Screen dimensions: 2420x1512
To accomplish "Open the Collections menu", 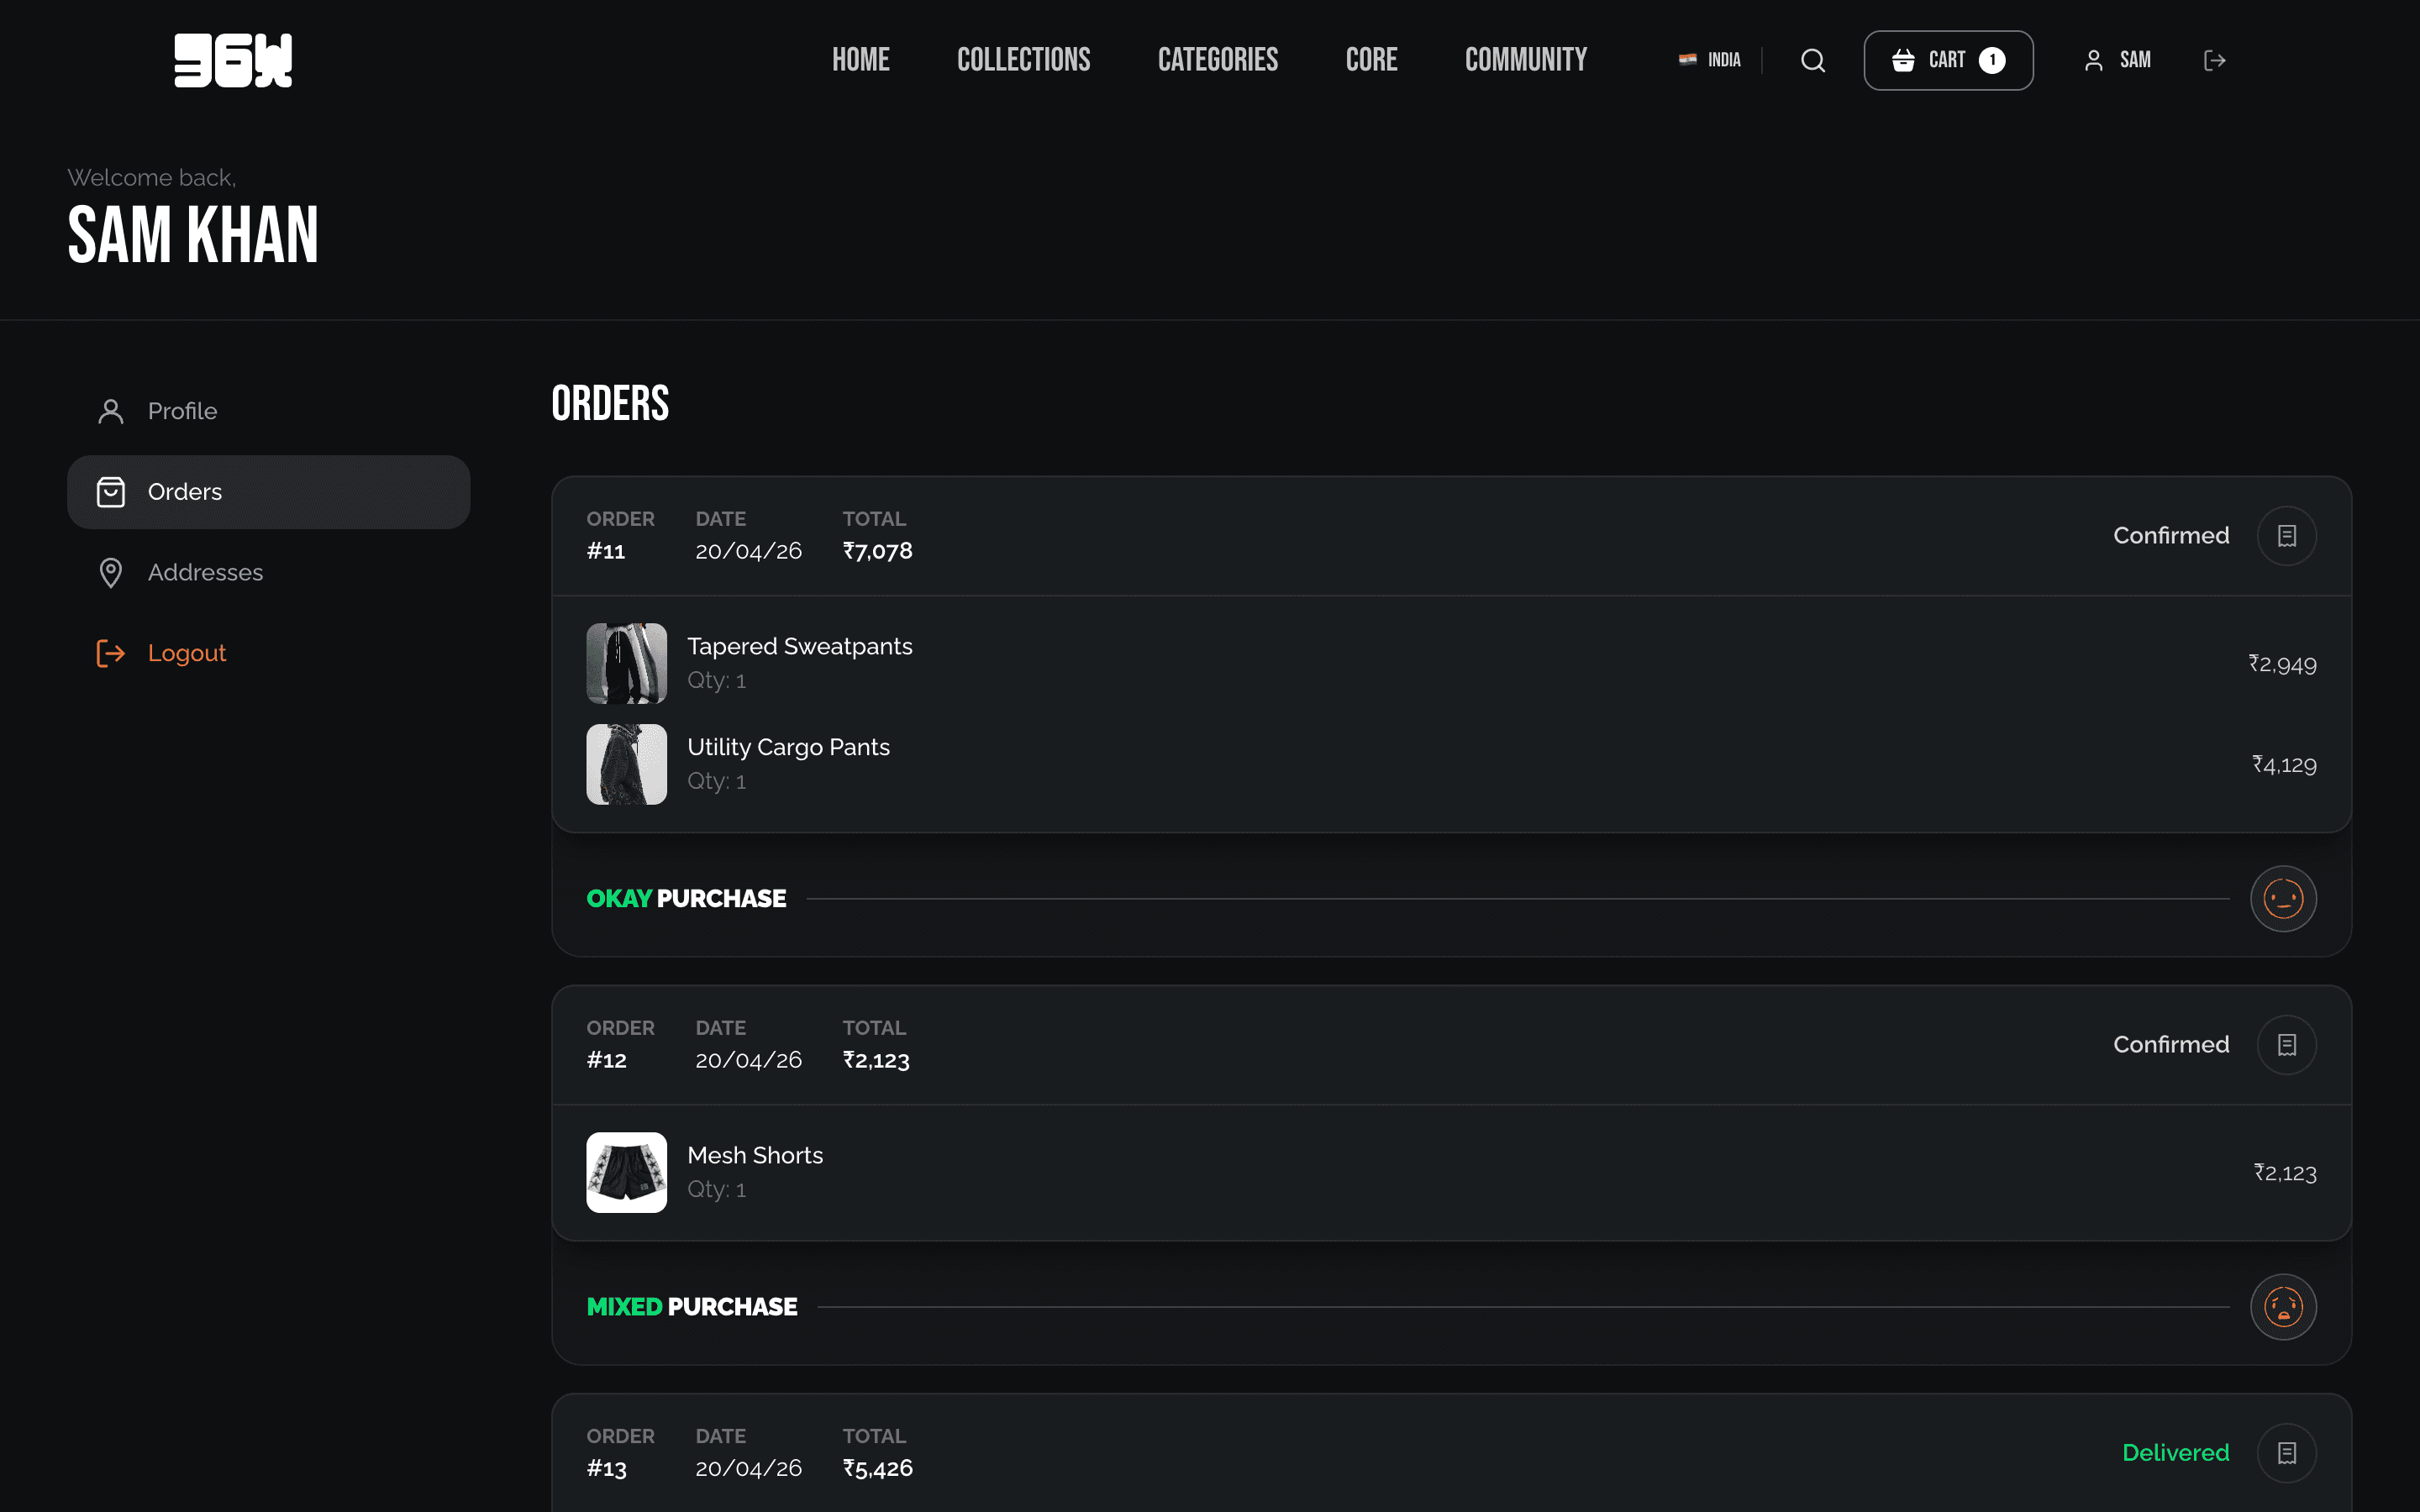I will coord(1023,60).
